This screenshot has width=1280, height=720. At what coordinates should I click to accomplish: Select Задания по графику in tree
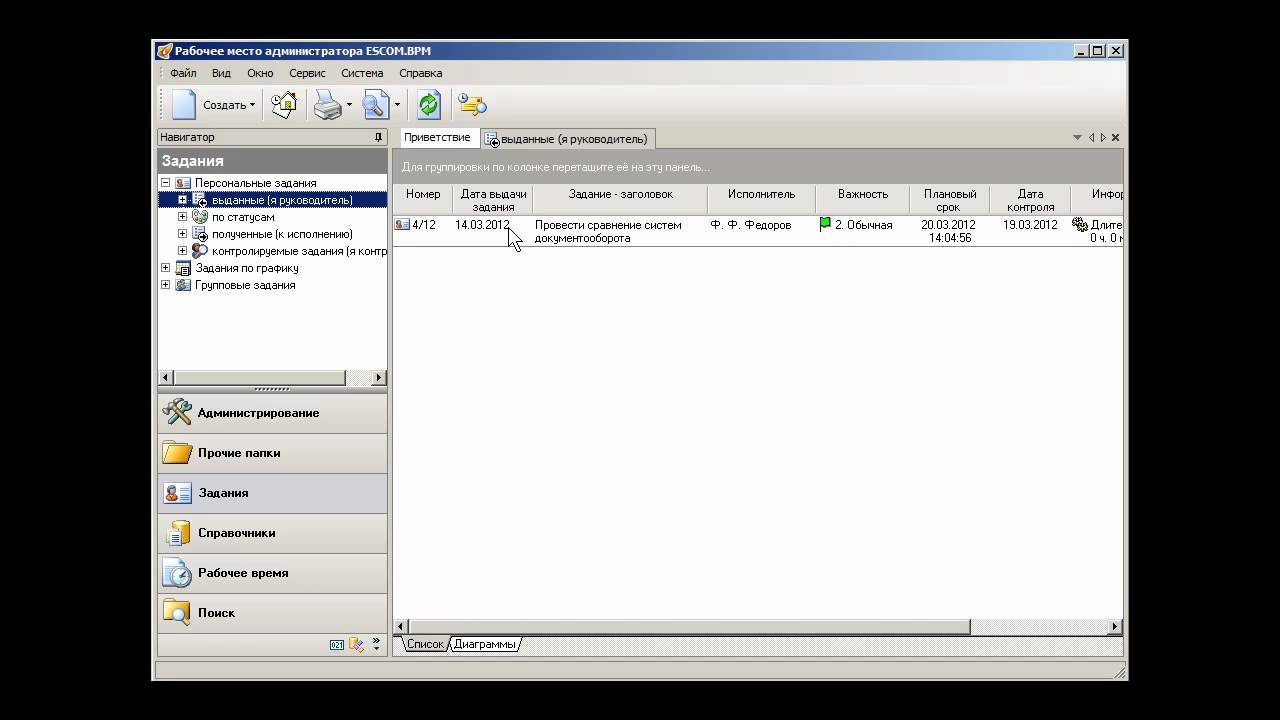tap(246, 268)
